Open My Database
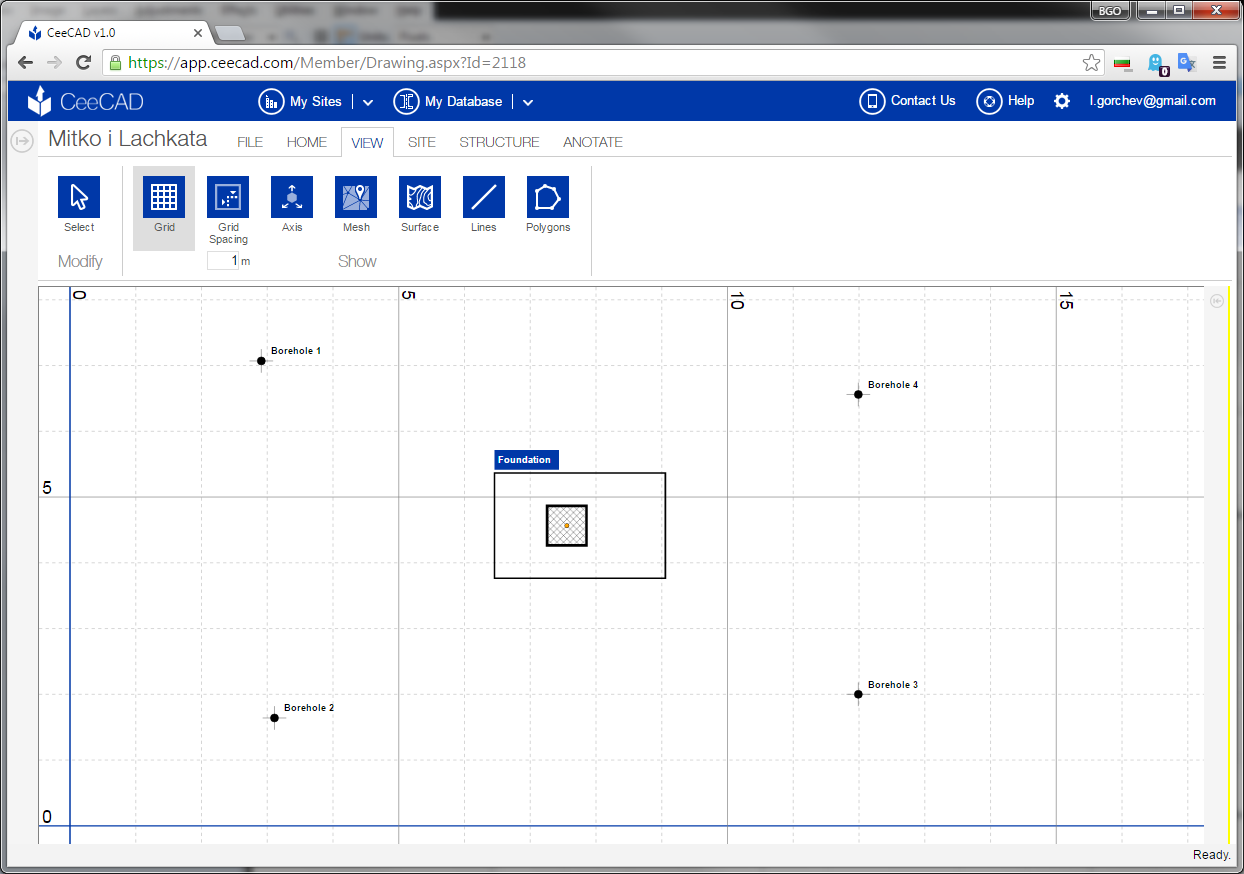This screenshot has height=874, width=1244. coord(448,101)
